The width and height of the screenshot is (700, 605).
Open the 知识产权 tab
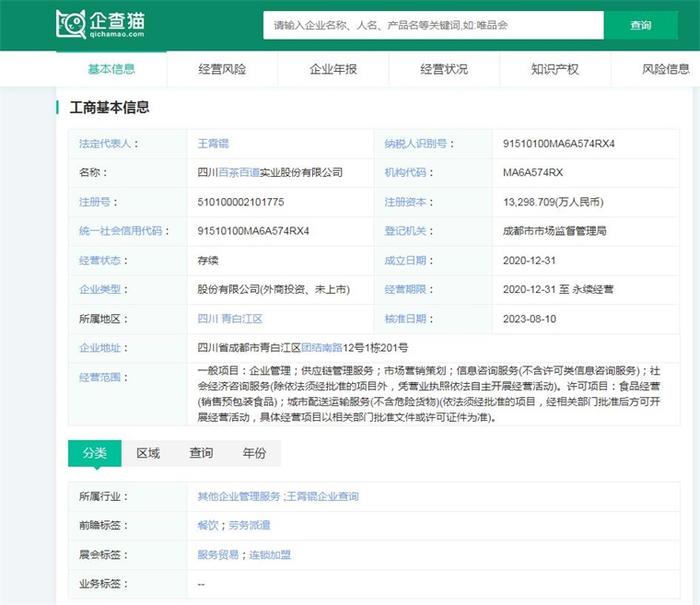554,69
